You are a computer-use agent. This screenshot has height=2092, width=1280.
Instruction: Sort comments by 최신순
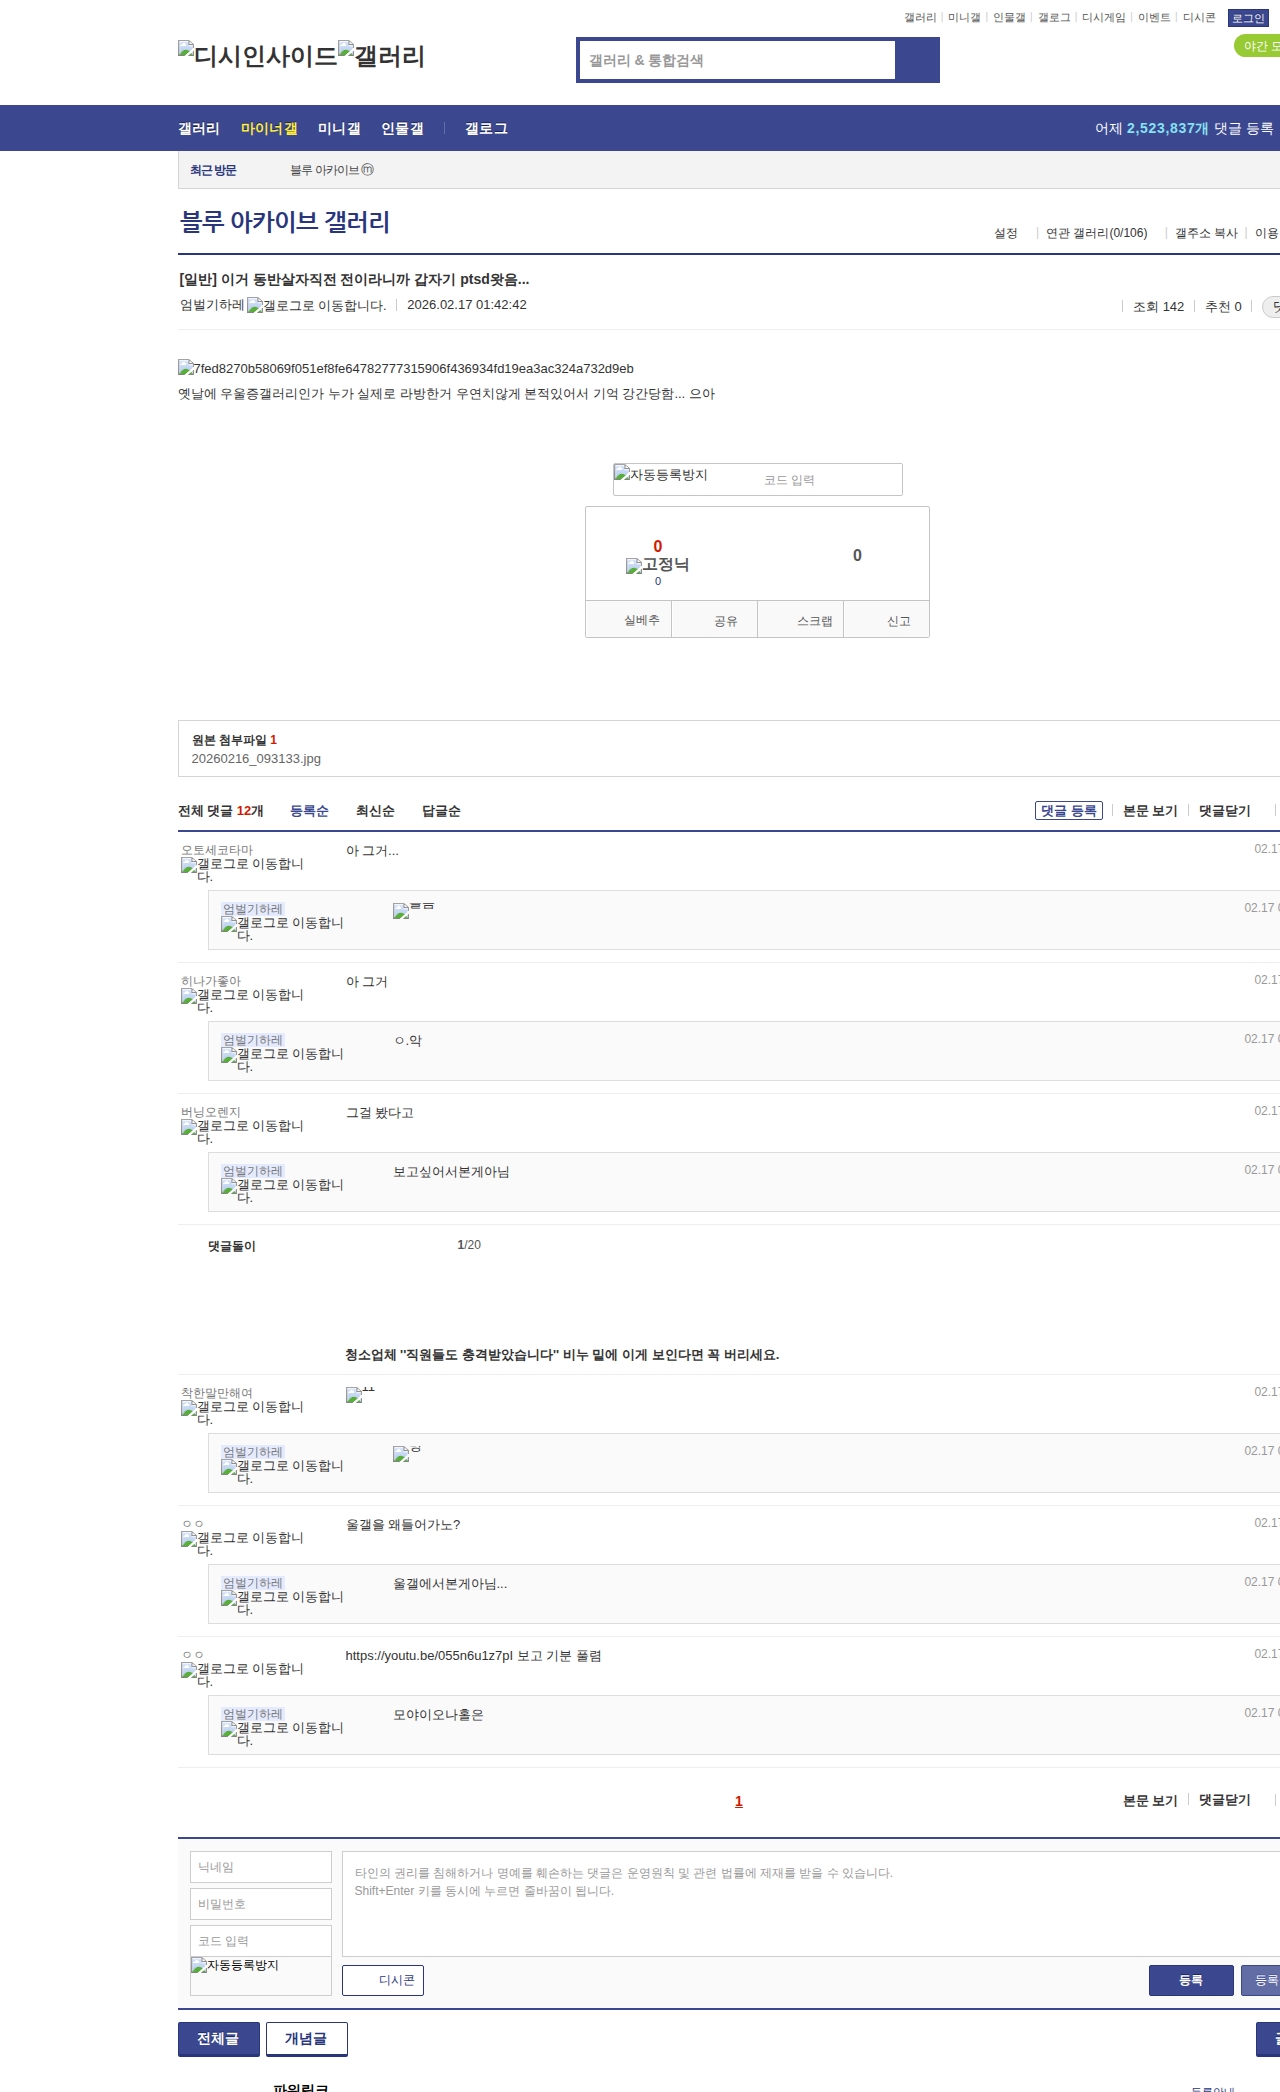pos(375,811)
